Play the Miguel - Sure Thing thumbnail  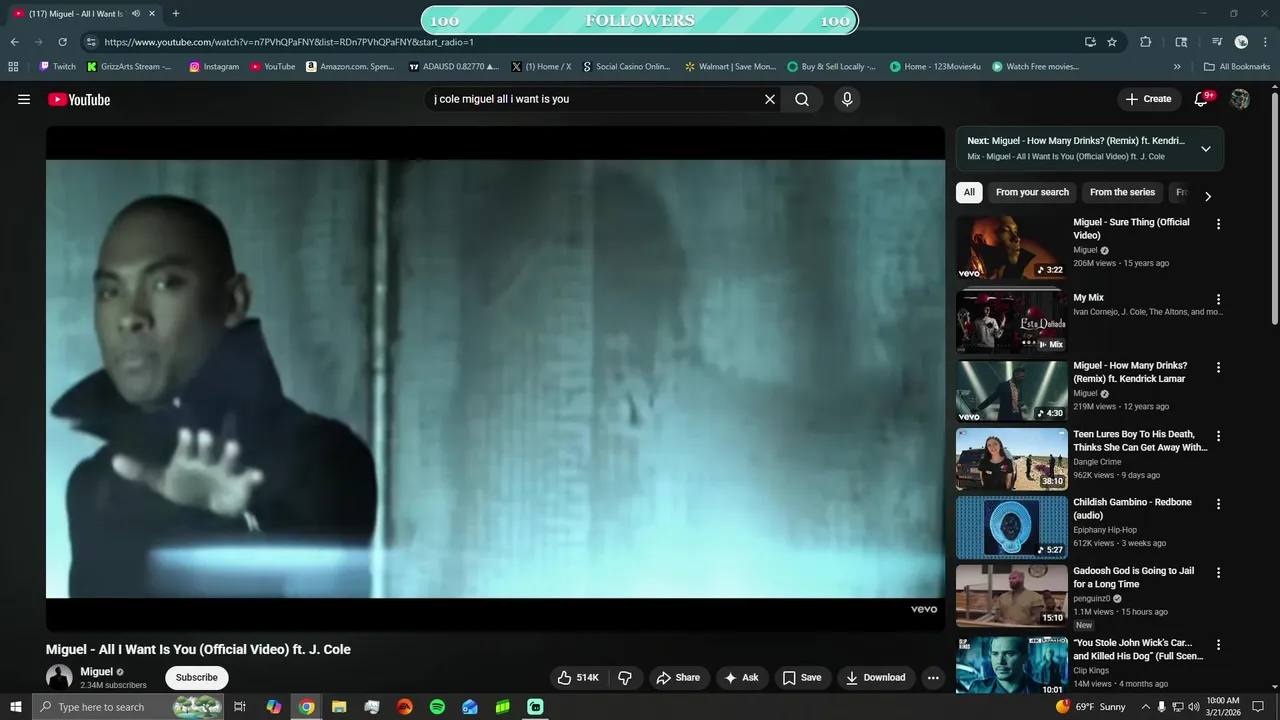pyautogui.click(x=1012, y=248)
